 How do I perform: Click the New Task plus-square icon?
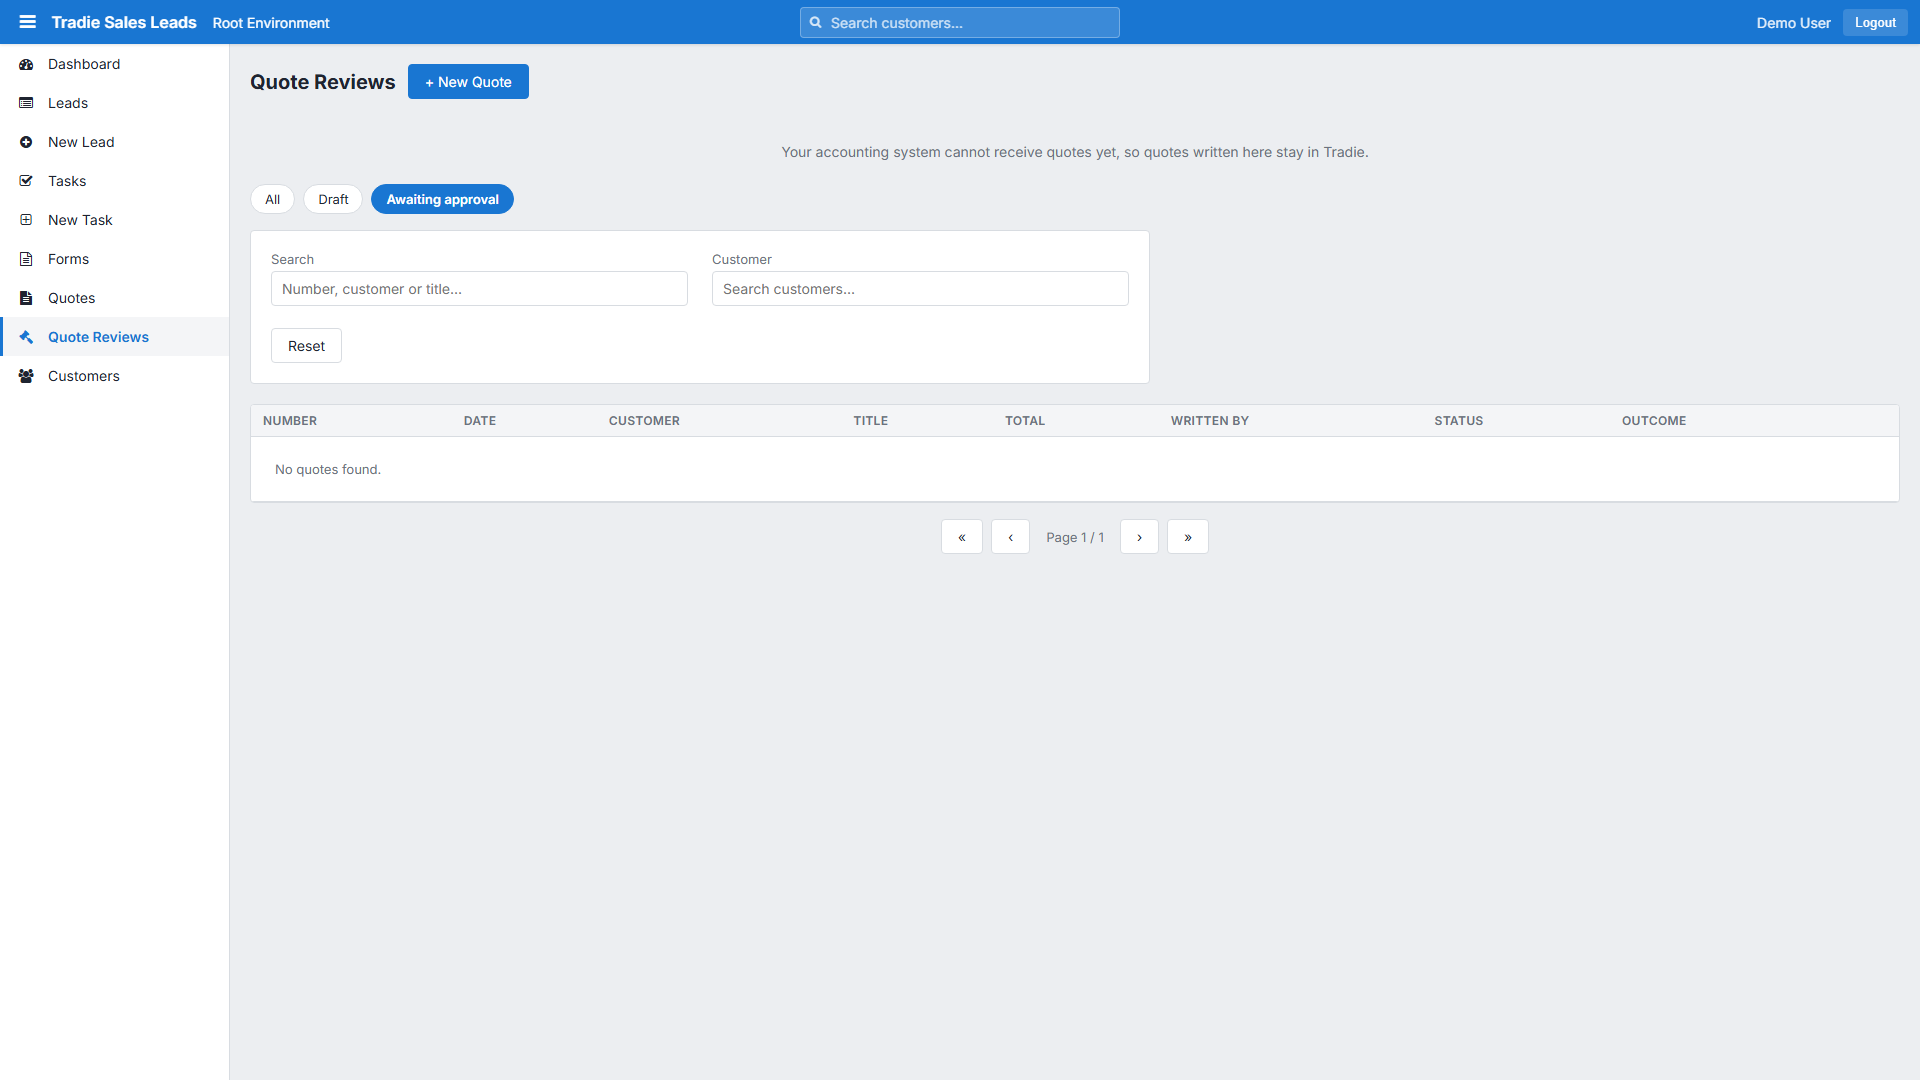click(26, 220)
